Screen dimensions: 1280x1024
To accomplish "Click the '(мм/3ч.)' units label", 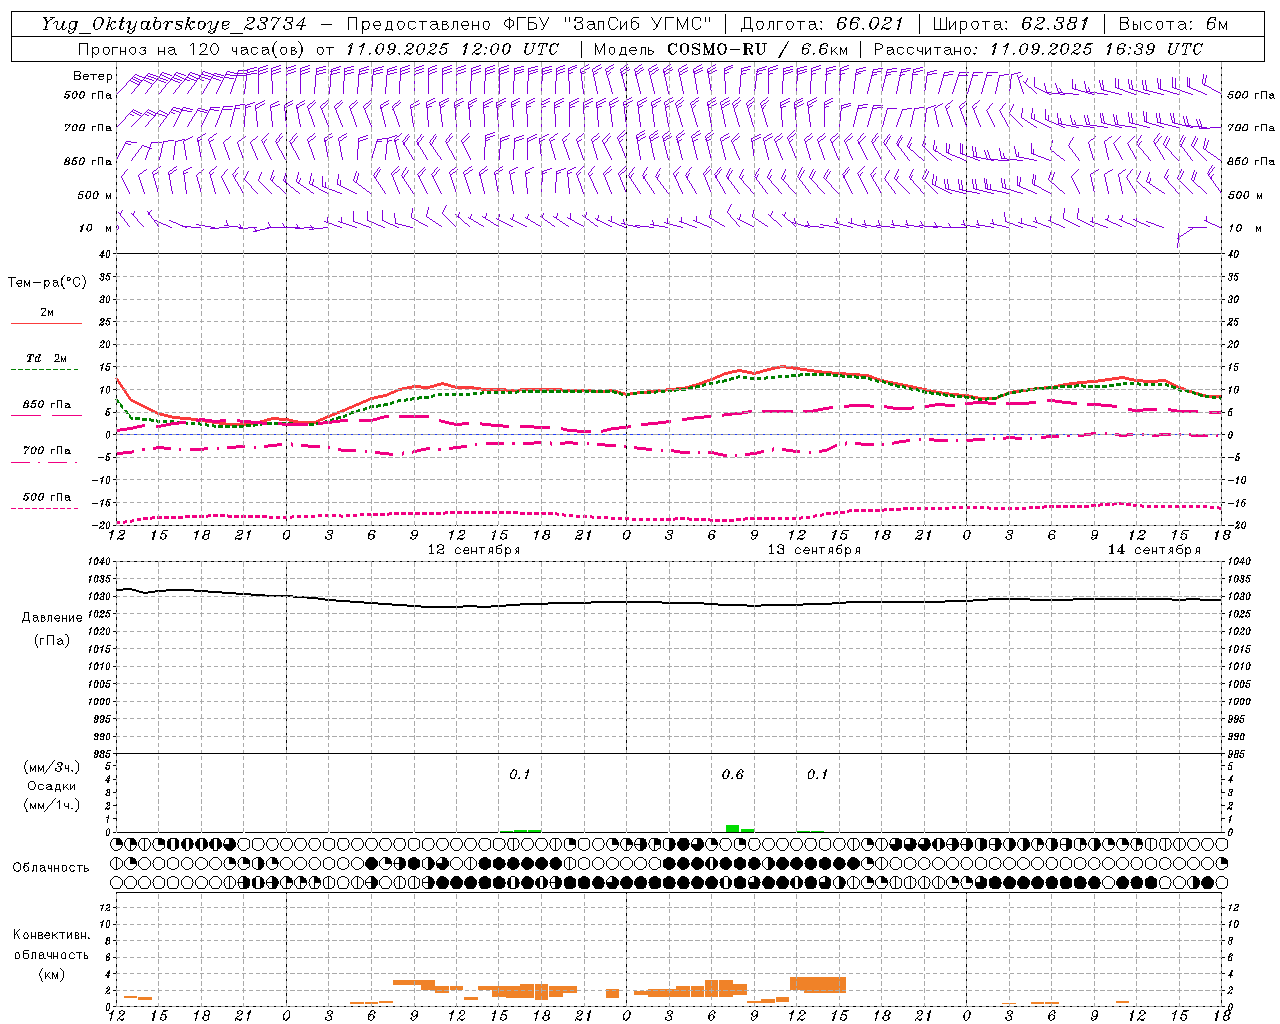I will (x=52, y=767).
